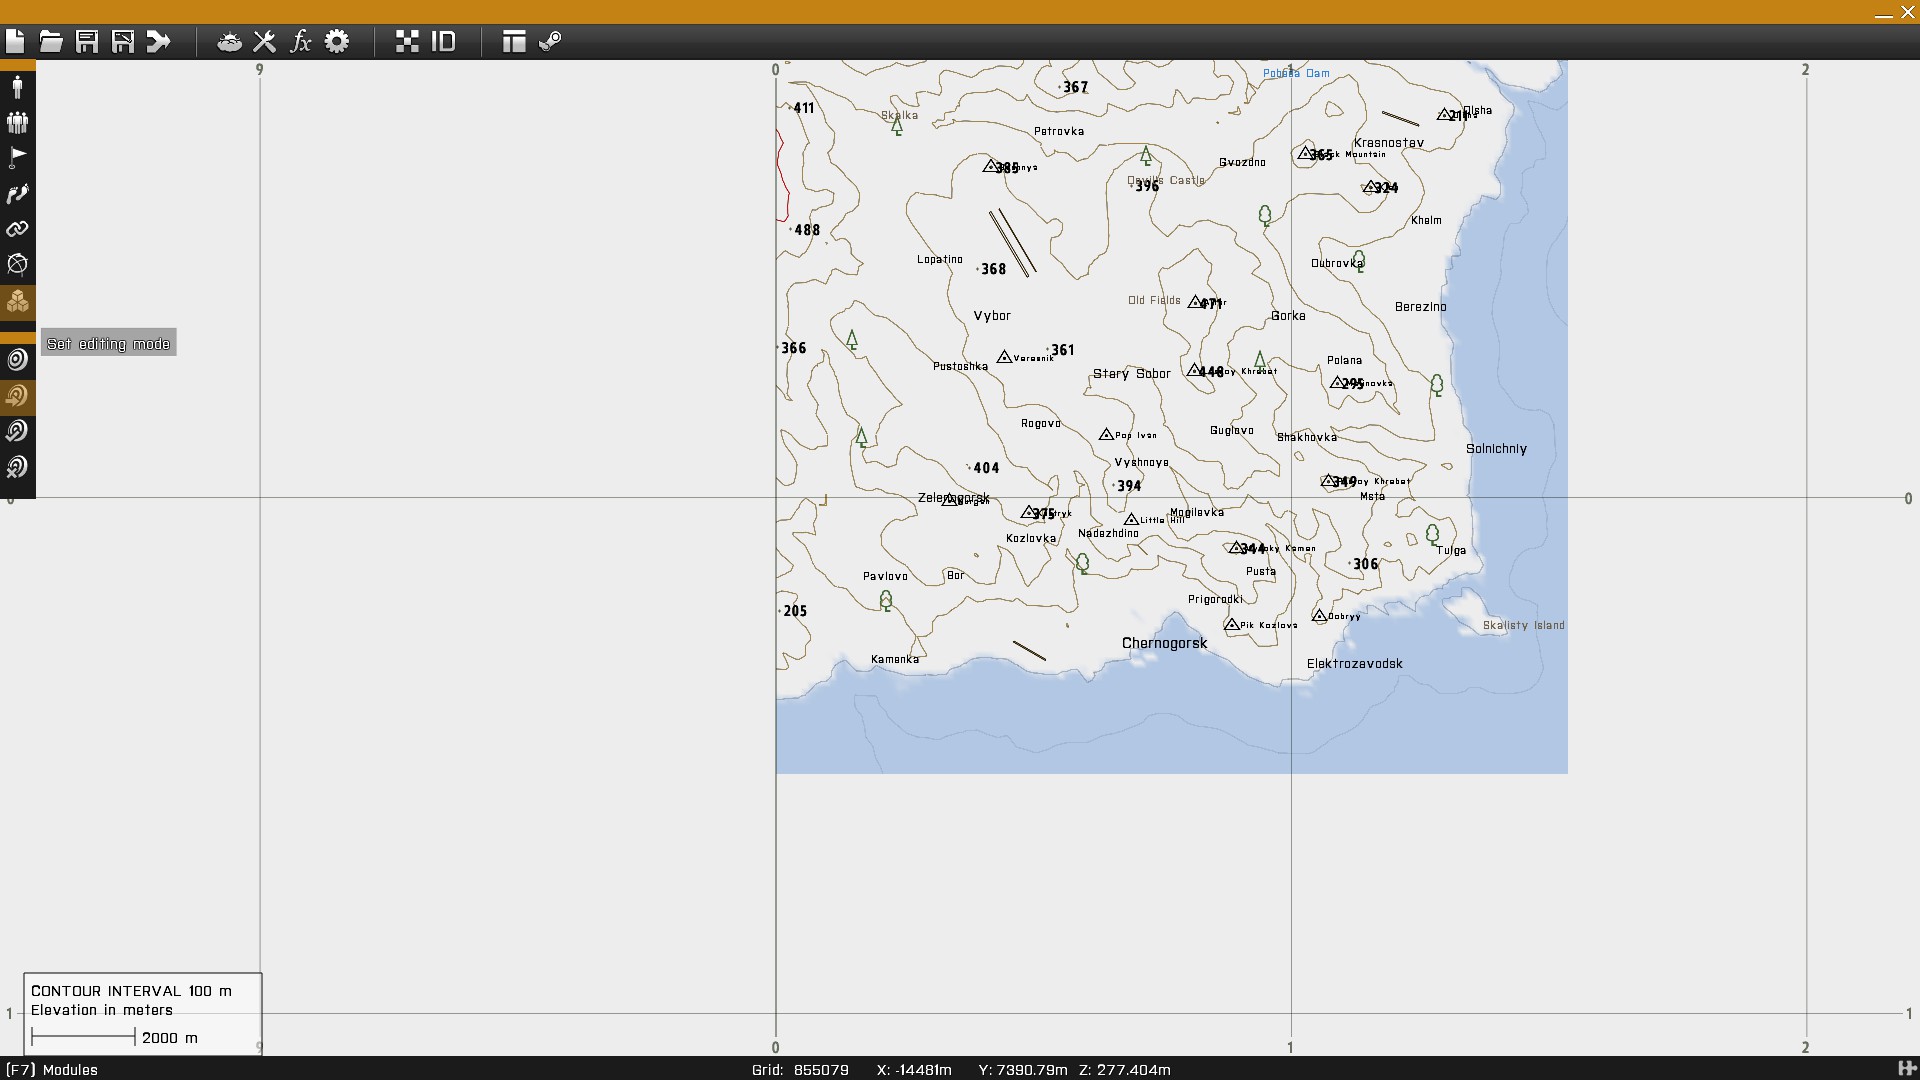Viewport: 1920px width, 1080px height.
Task: Select the Intro phase target icon
Action: pyautogui.click(x=17, y=359)
